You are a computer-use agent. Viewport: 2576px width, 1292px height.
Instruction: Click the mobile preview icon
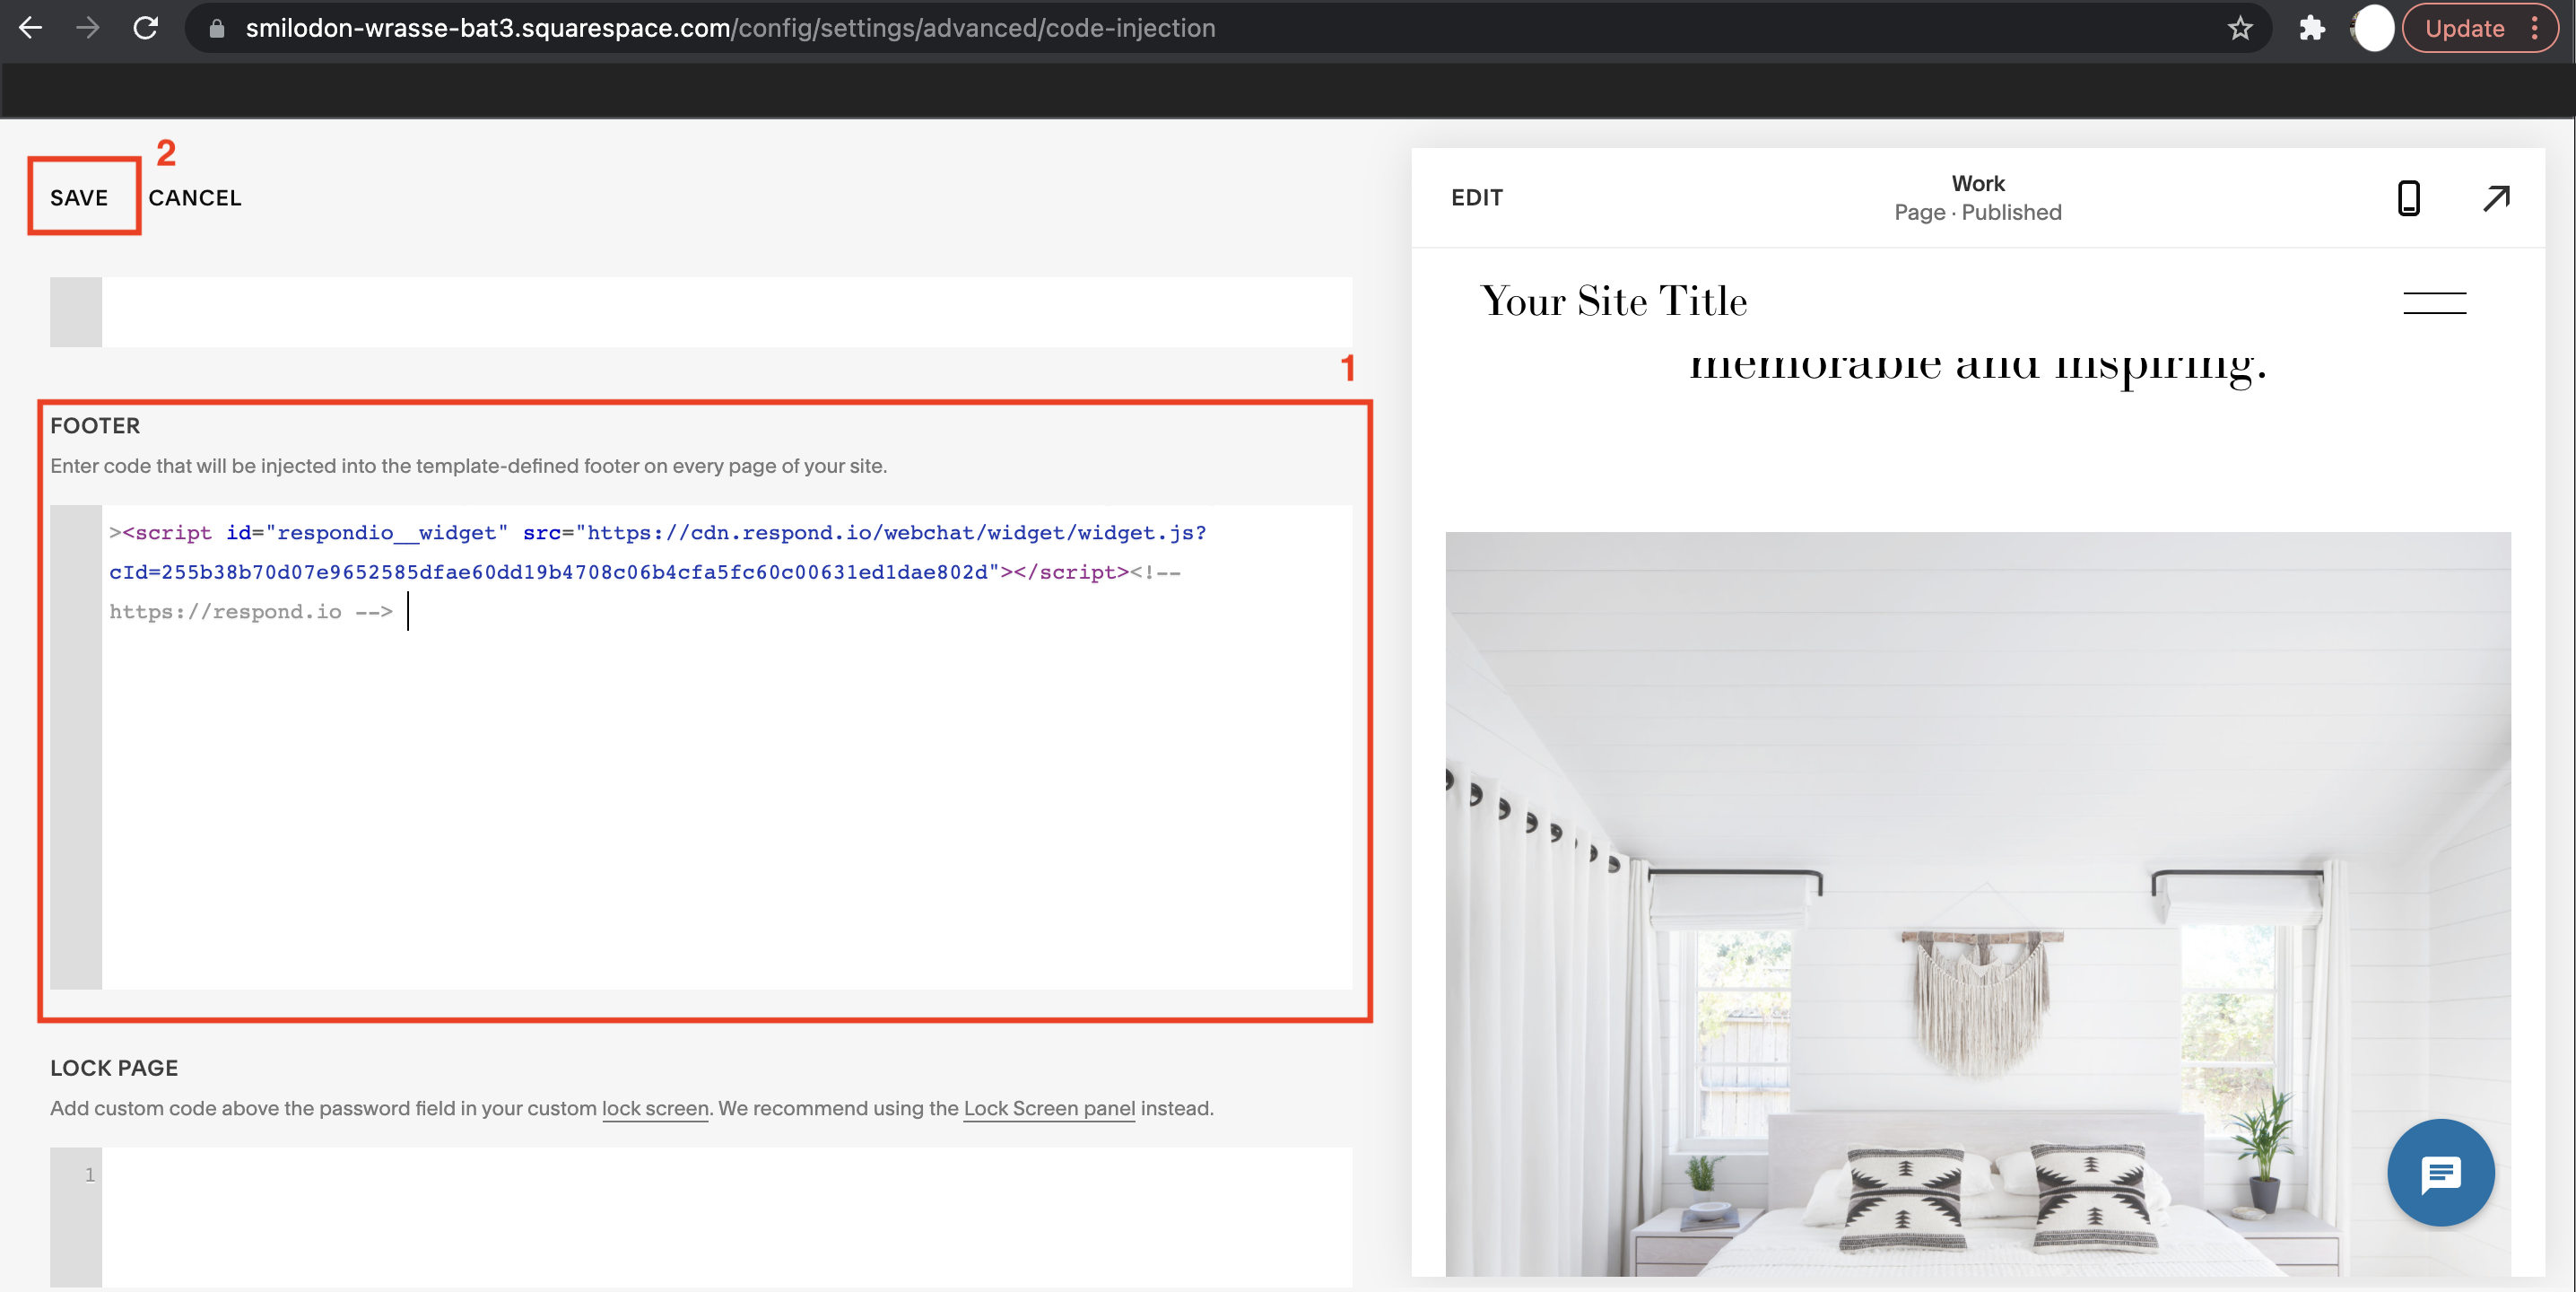(x=2408, y=196)
